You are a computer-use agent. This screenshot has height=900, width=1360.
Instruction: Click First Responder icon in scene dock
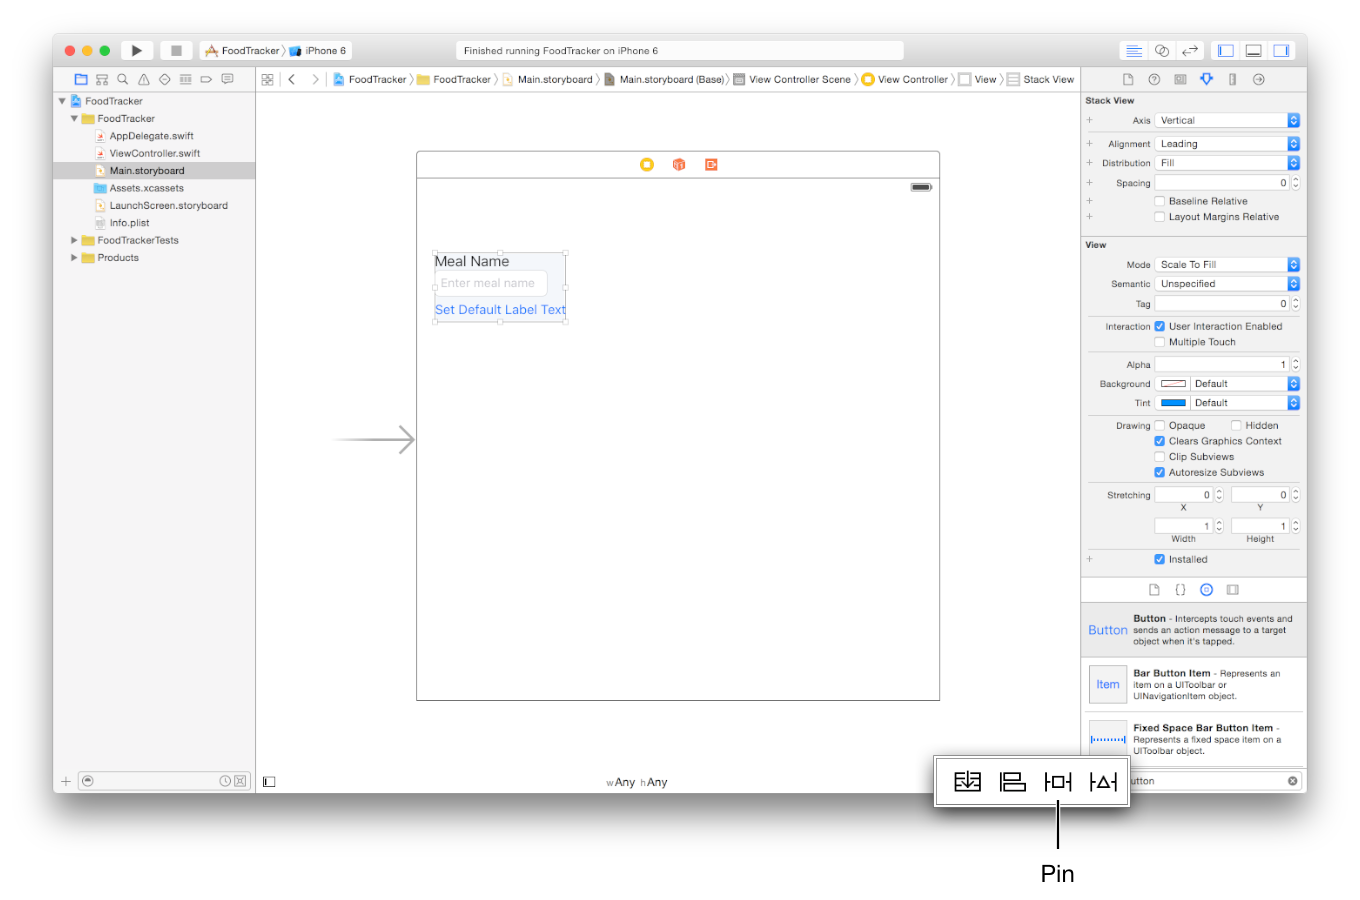pos(679,164)
